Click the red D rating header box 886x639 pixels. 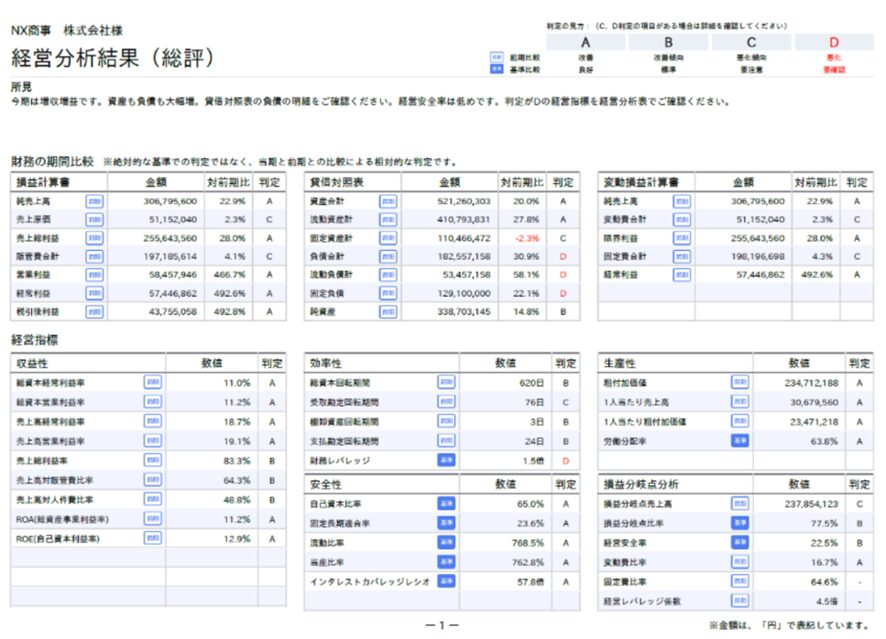point(833,42)
